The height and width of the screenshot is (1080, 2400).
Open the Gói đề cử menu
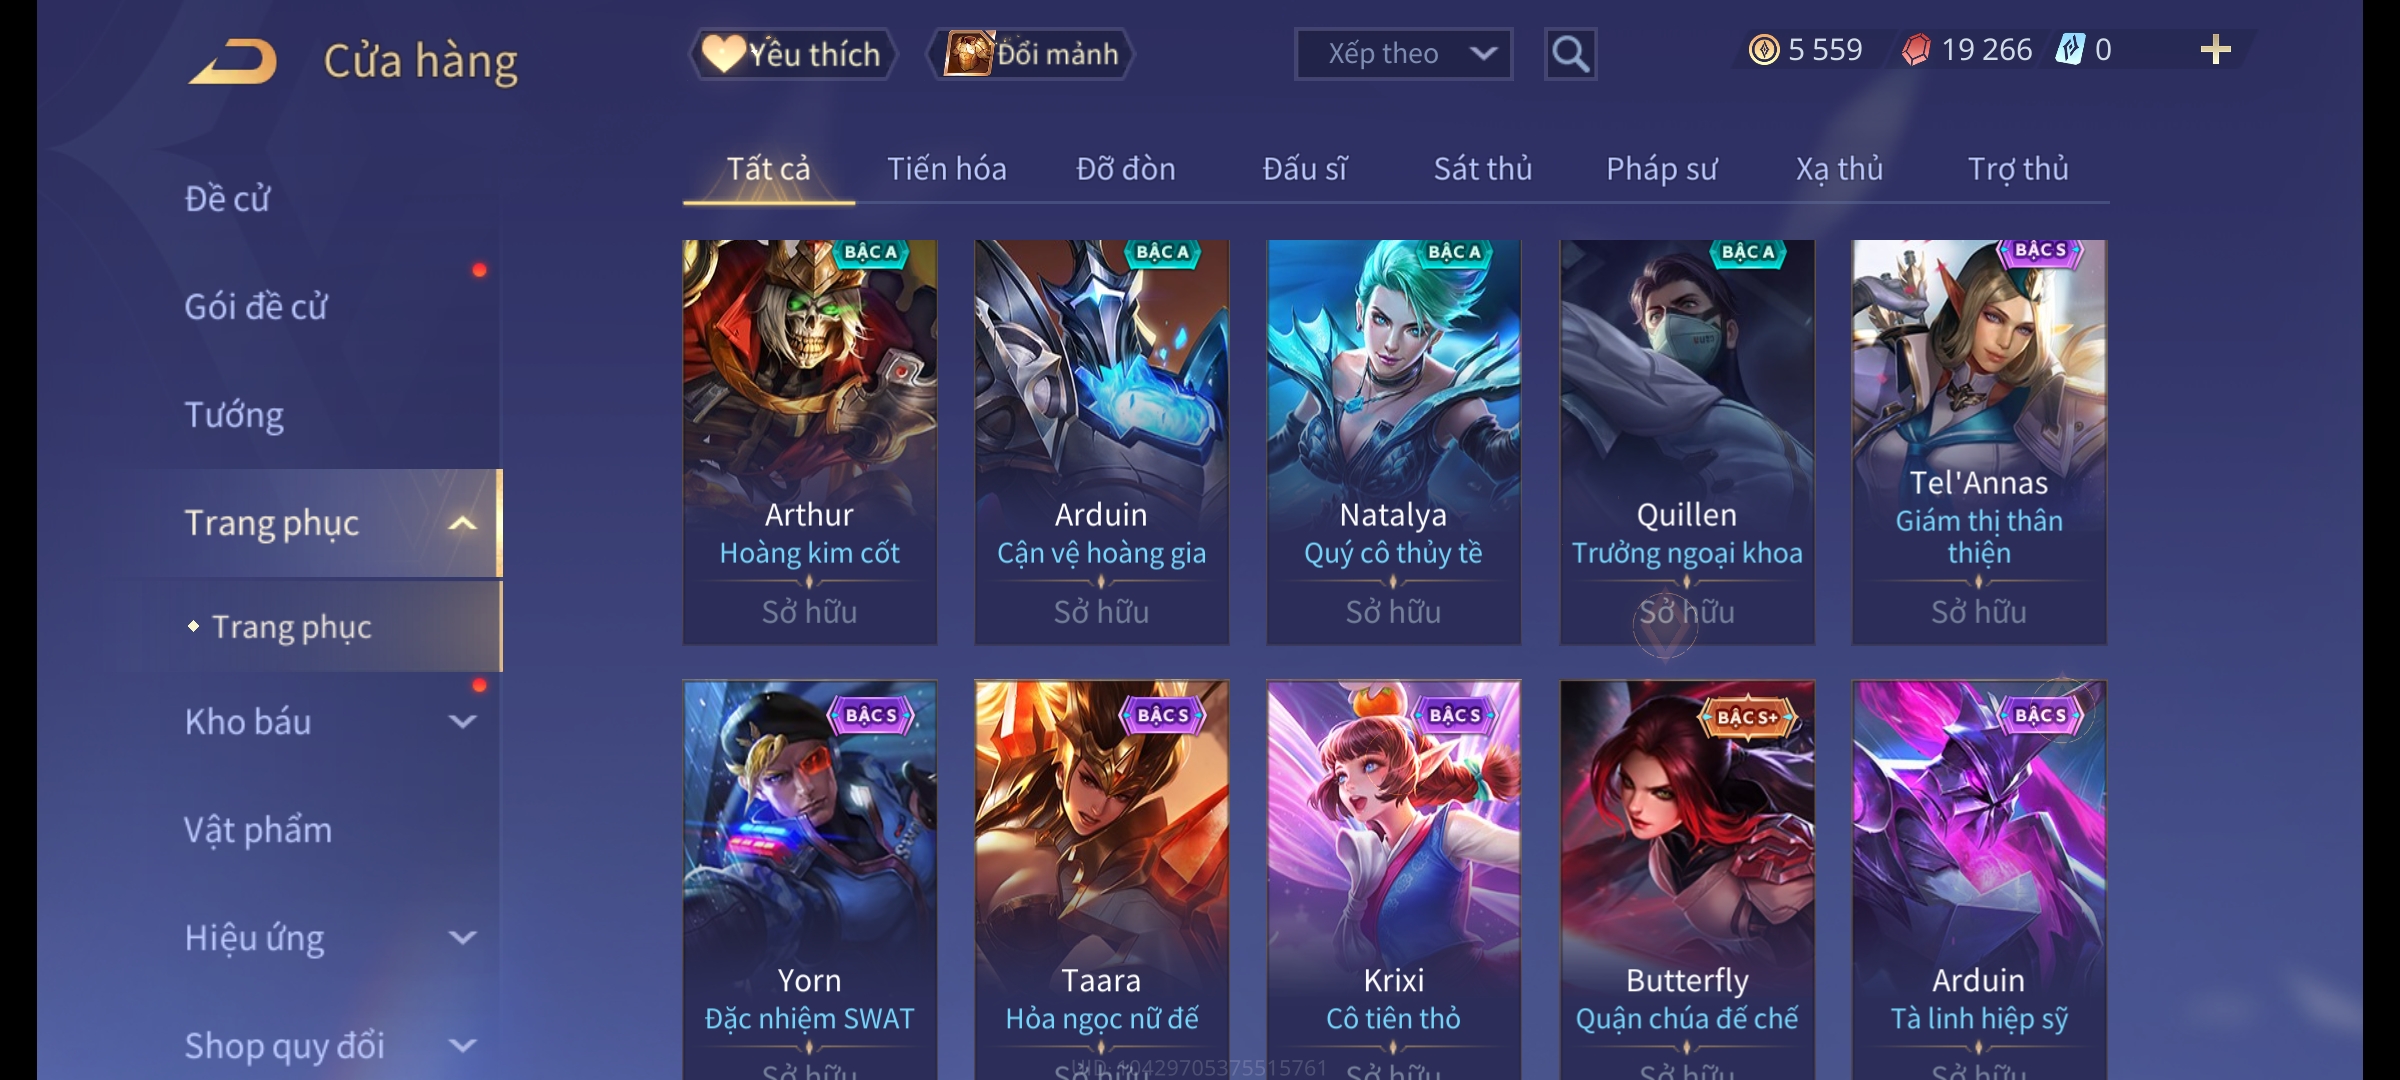pyautogui.click(x=256, y=306)
